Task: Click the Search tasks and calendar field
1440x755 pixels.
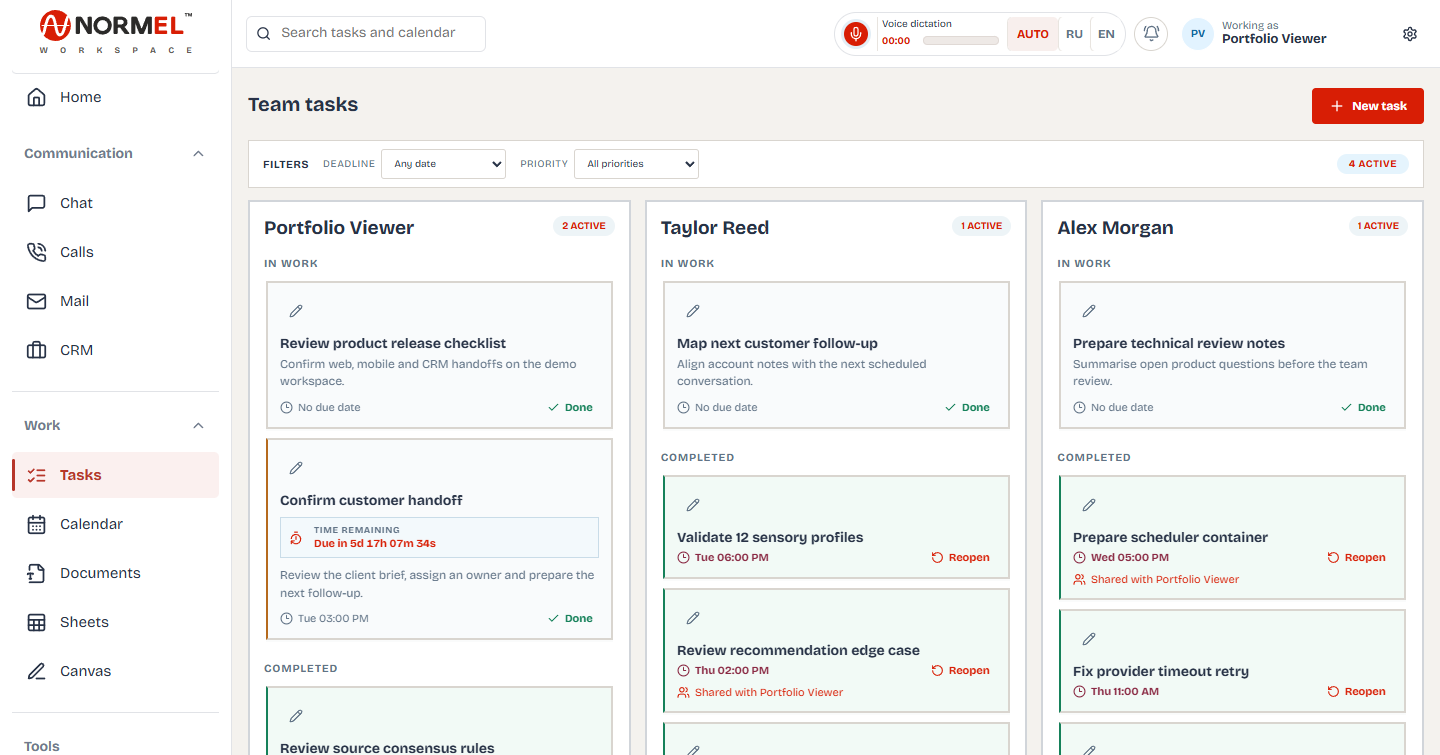Action: click(x=366, y=33)
